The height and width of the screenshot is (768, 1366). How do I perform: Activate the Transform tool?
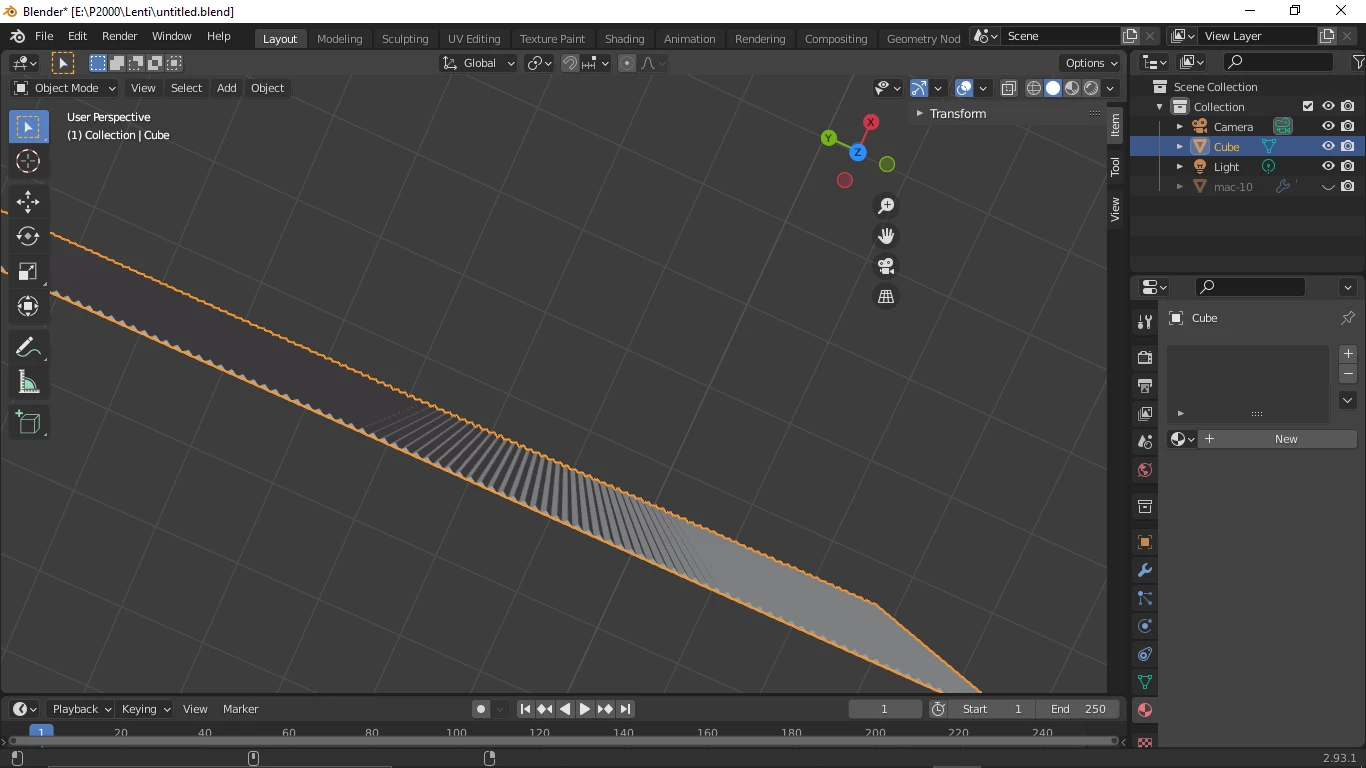28,306
